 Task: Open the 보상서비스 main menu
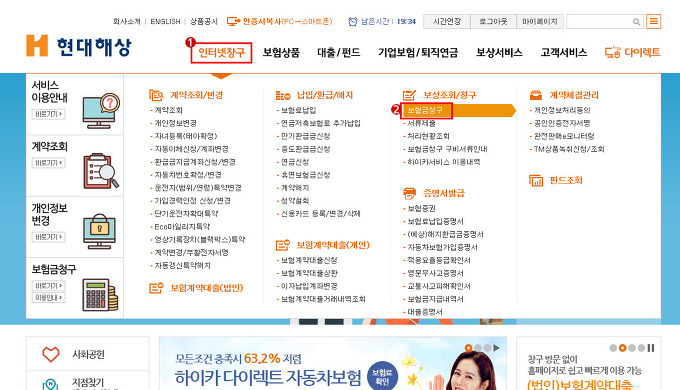499,53
